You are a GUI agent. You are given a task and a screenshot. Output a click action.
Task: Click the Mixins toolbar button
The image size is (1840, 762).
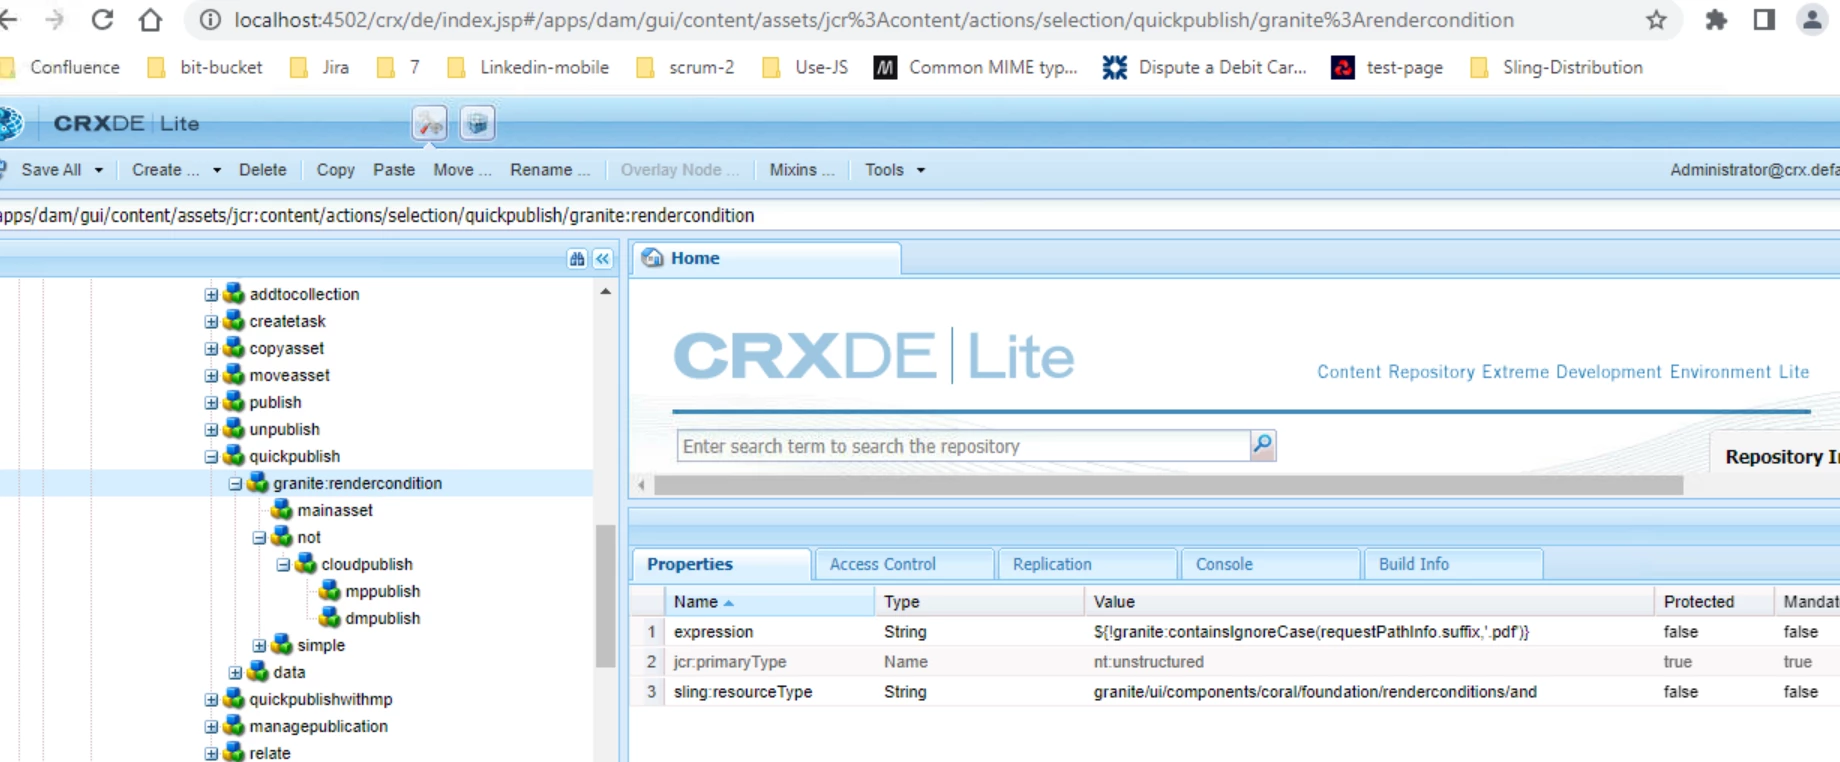pos(802,170)
